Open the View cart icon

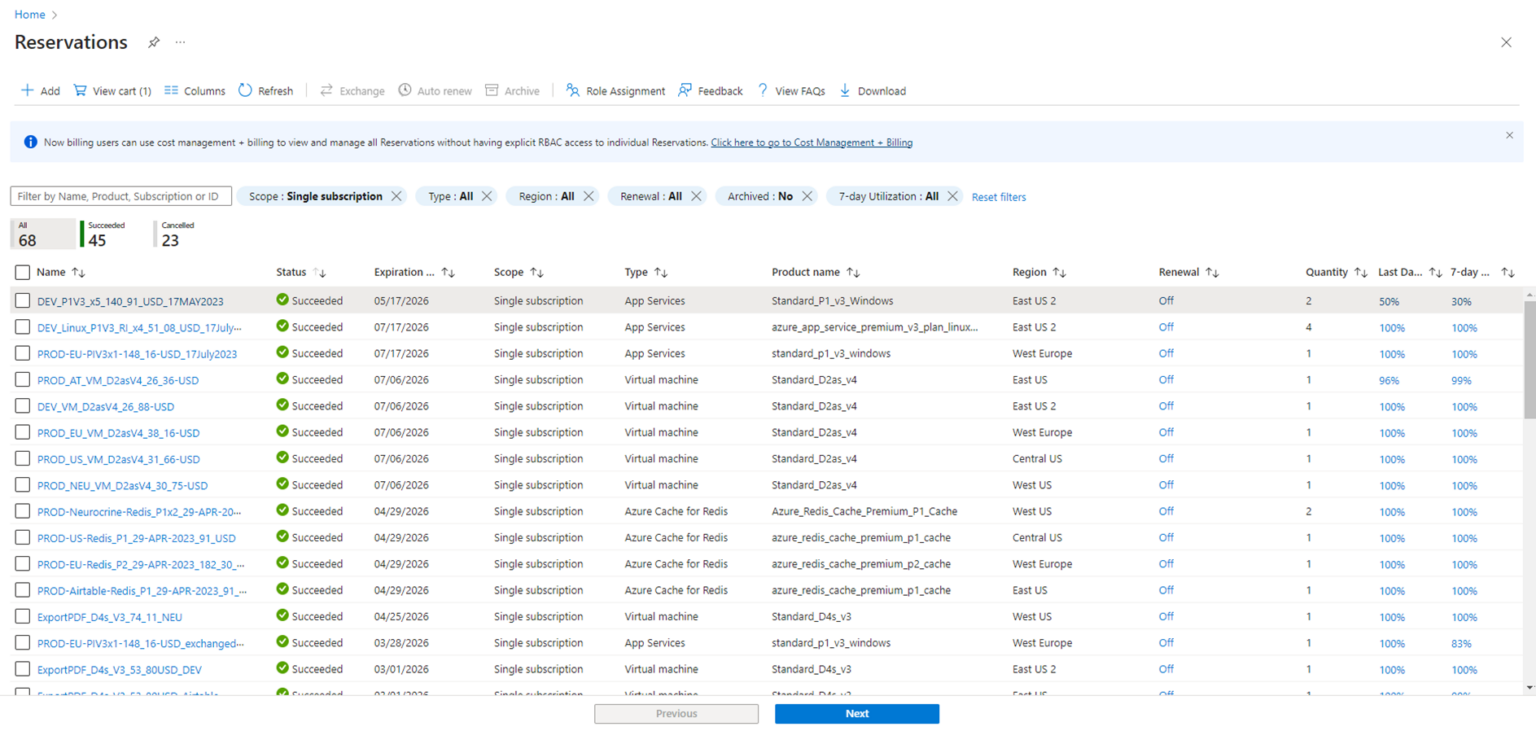[80, 90]
